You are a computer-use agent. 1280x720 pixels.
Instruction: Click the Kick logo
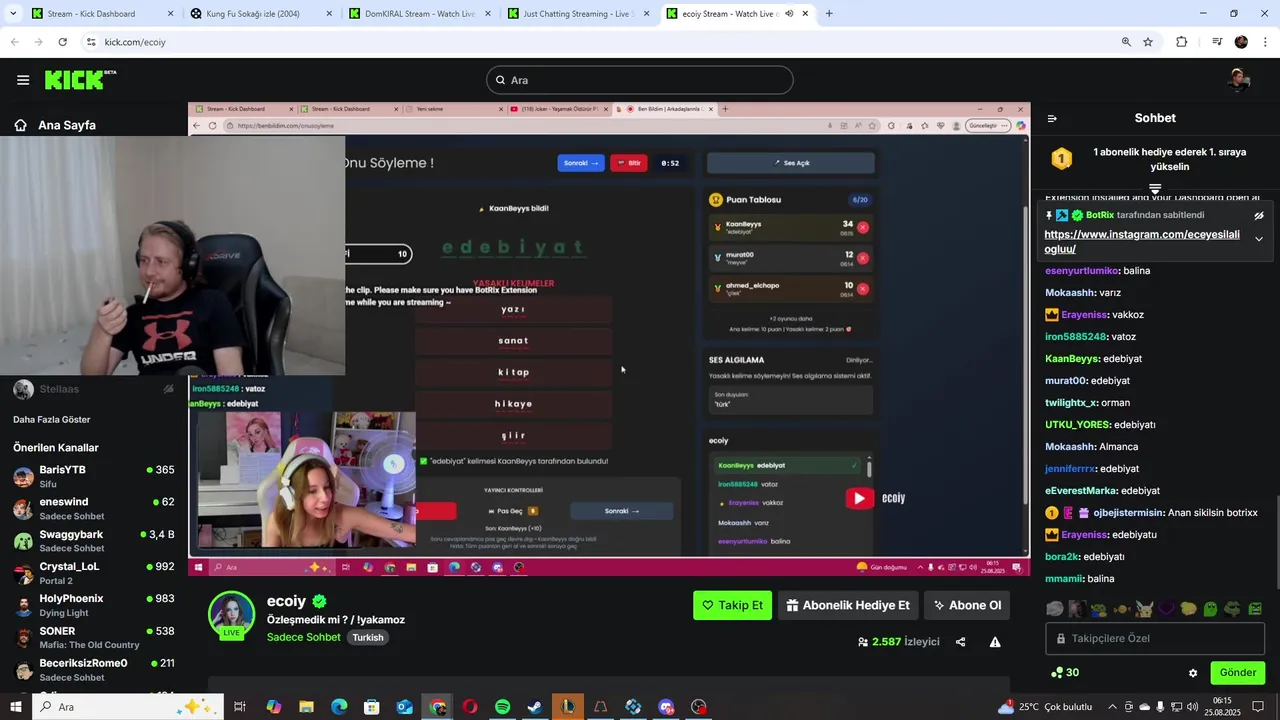click(80, 80)
